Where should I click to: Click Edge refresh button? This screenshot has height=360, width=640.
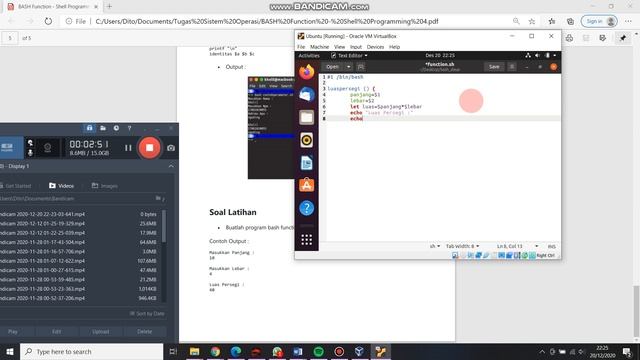[48, 21]
